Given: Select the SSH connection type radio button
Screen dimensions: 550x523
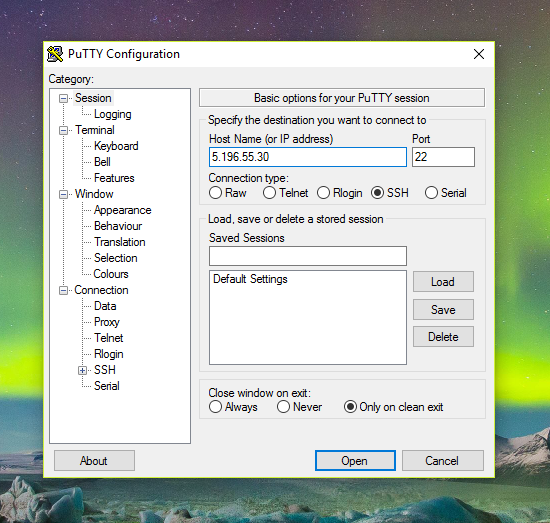Looking at the screenshot, I should coord(377,193).
